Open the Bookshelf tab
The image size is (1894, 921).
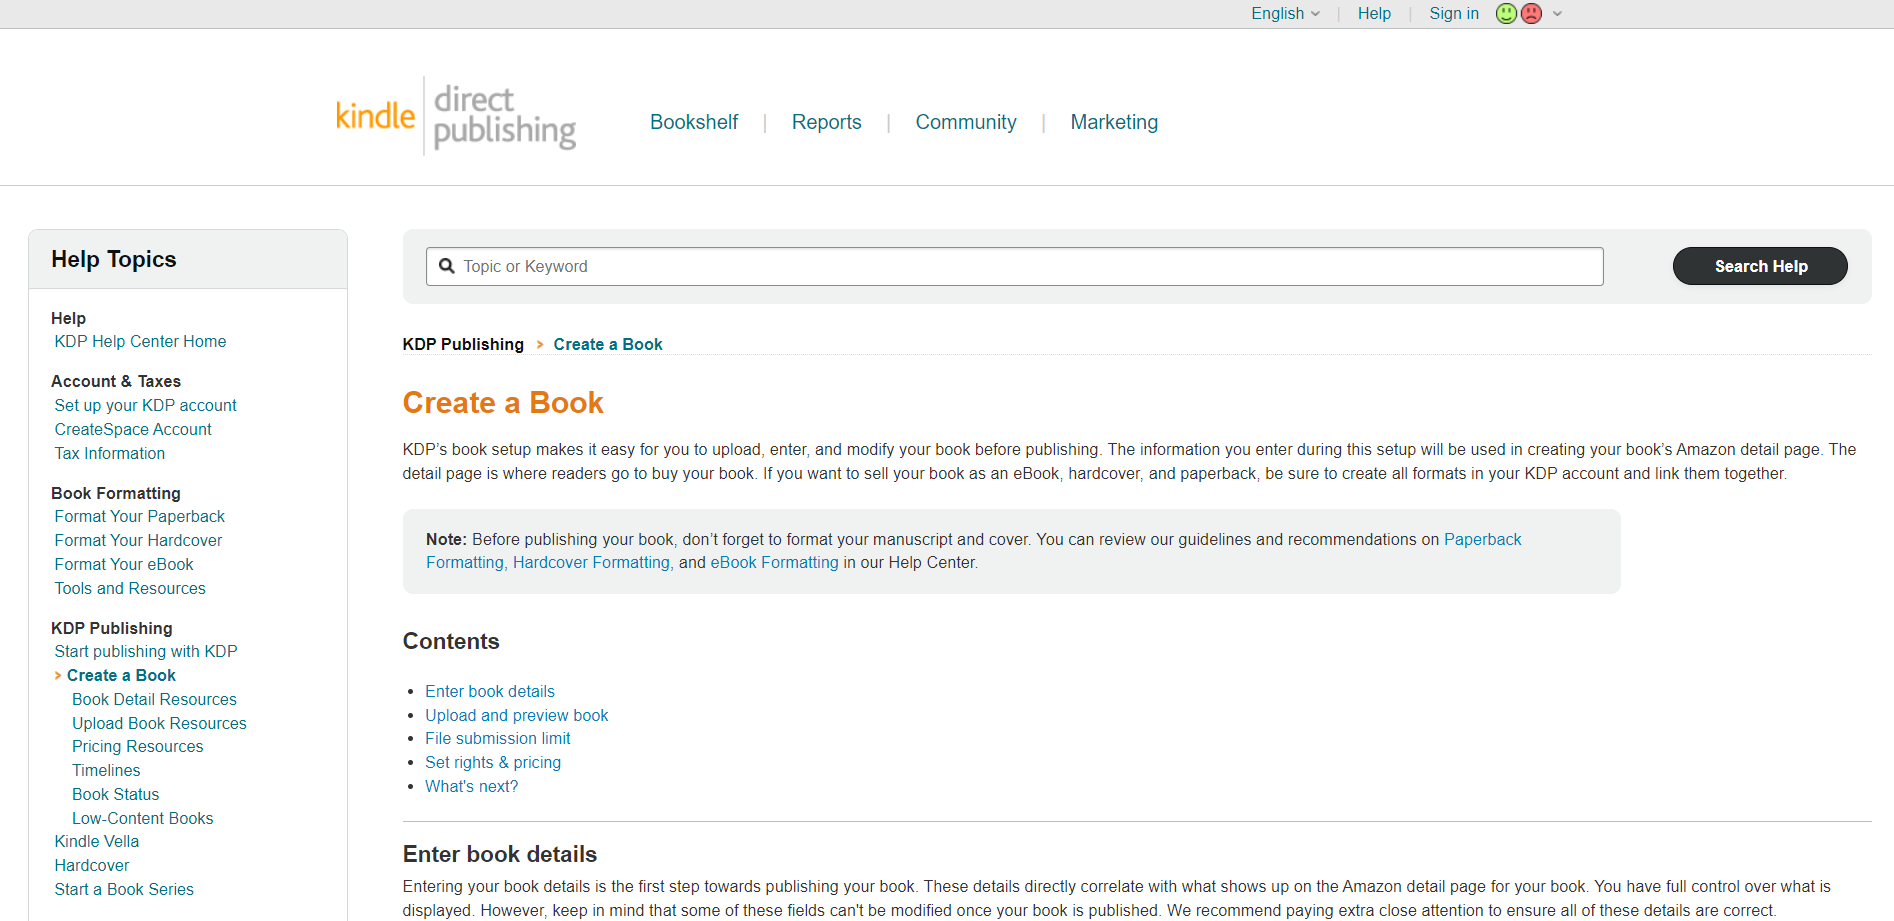693,122
